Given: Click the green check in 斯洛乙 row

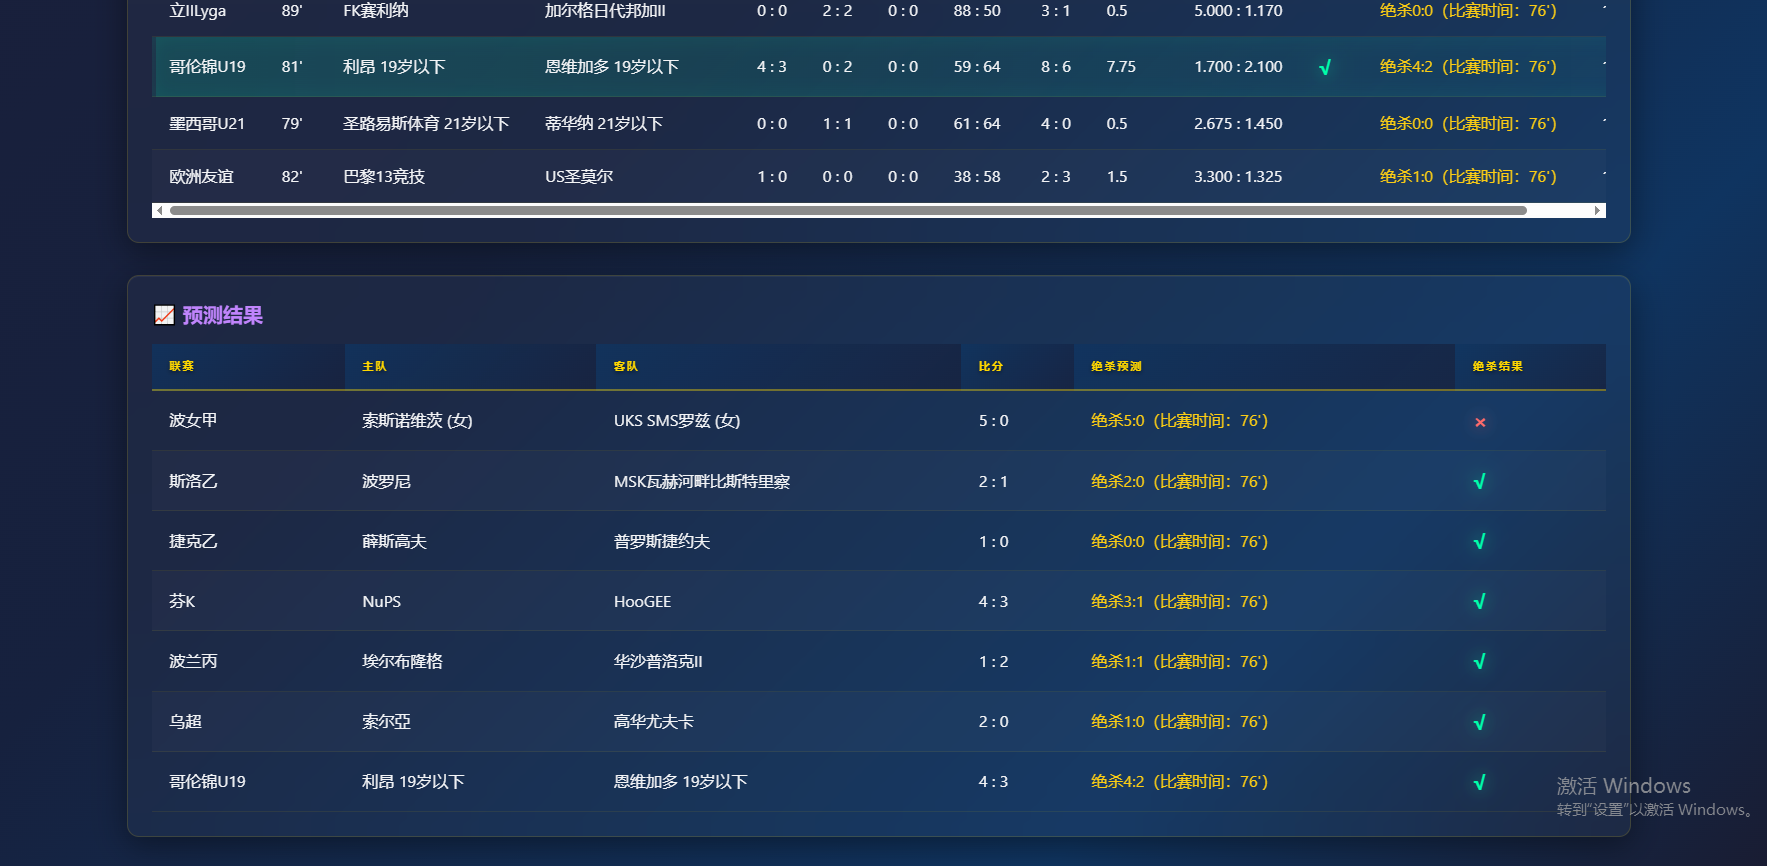Looking at the screenshot, I should tap(1480, 482).
